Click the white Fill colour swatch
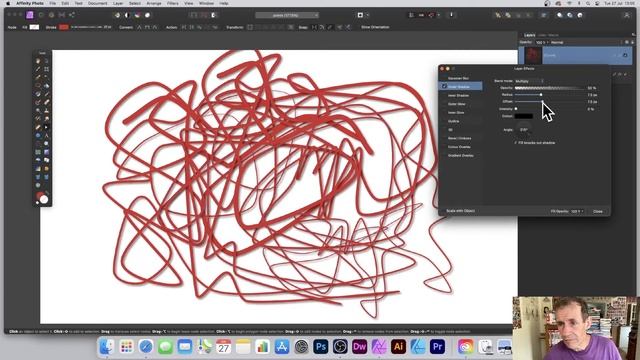 click(34, 27)
